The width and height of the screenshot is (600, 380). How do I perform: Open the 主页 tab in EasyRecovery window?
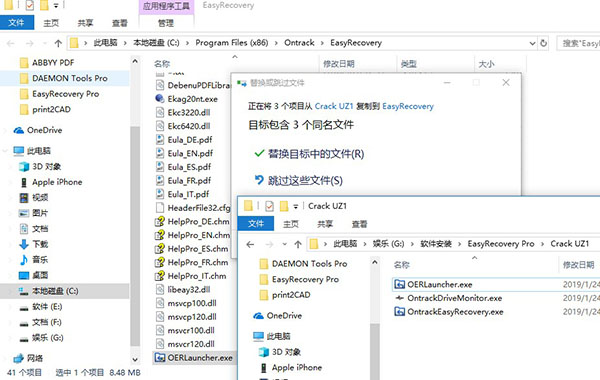[51, 23]
